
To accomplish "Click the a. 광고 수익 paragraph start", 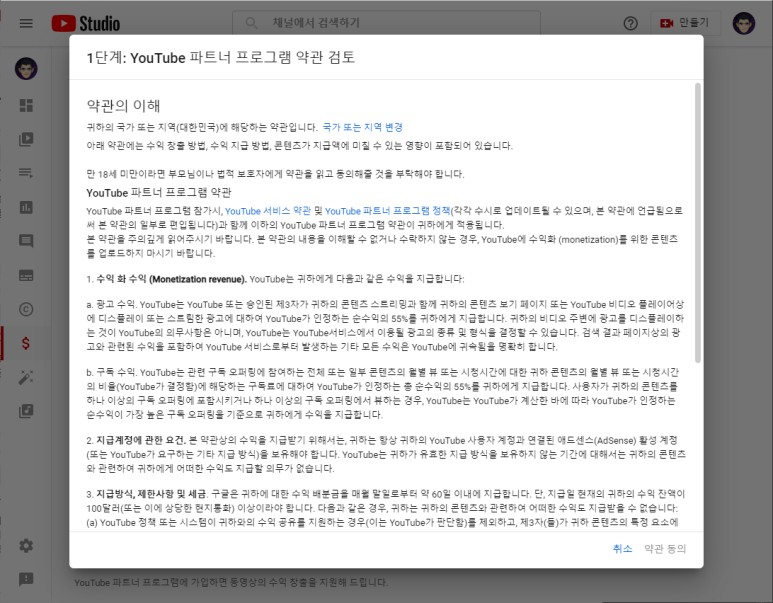I will [x=111, y=304].
